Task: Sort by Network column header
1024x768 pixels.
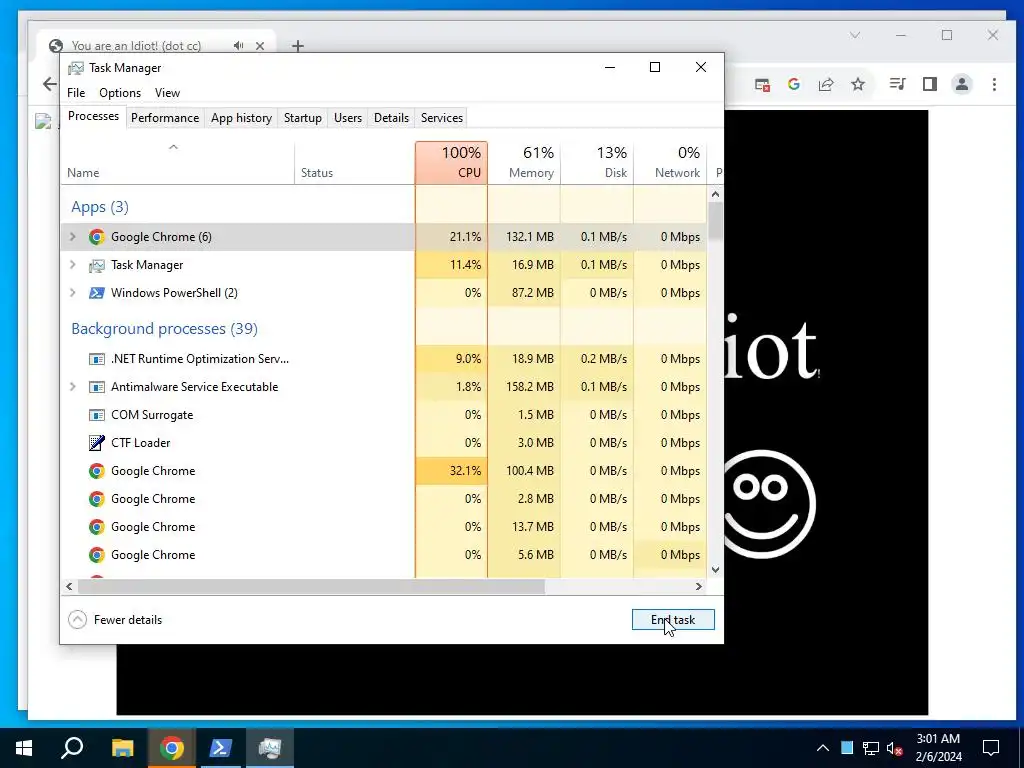Action: coord(670,163)
